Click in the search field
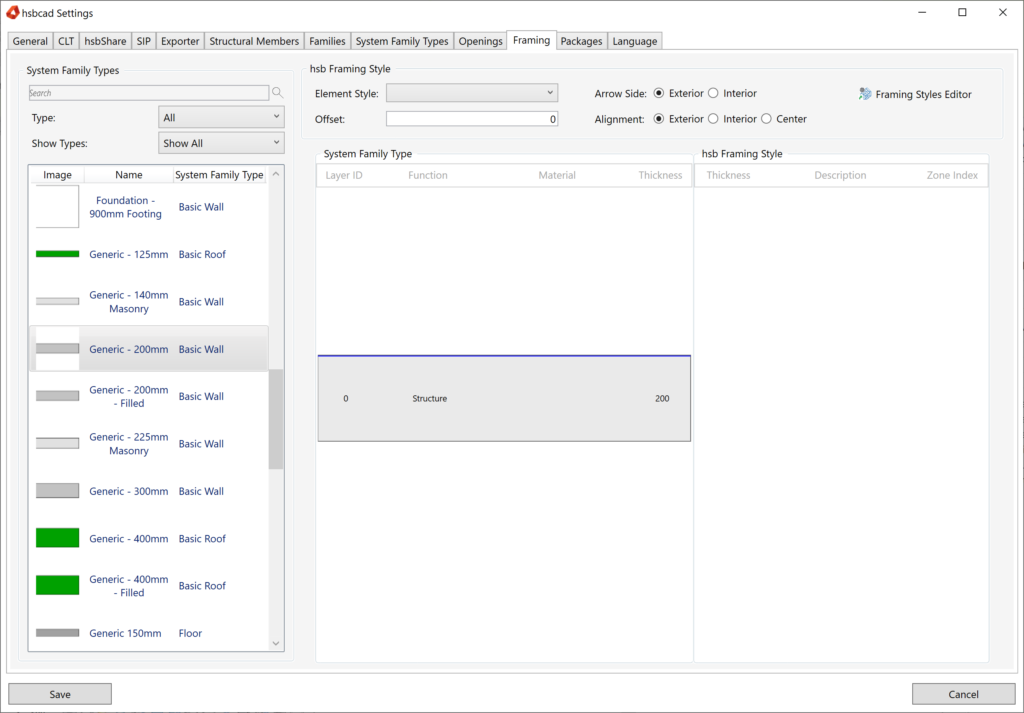The image size is (1024, 713). 149,93
